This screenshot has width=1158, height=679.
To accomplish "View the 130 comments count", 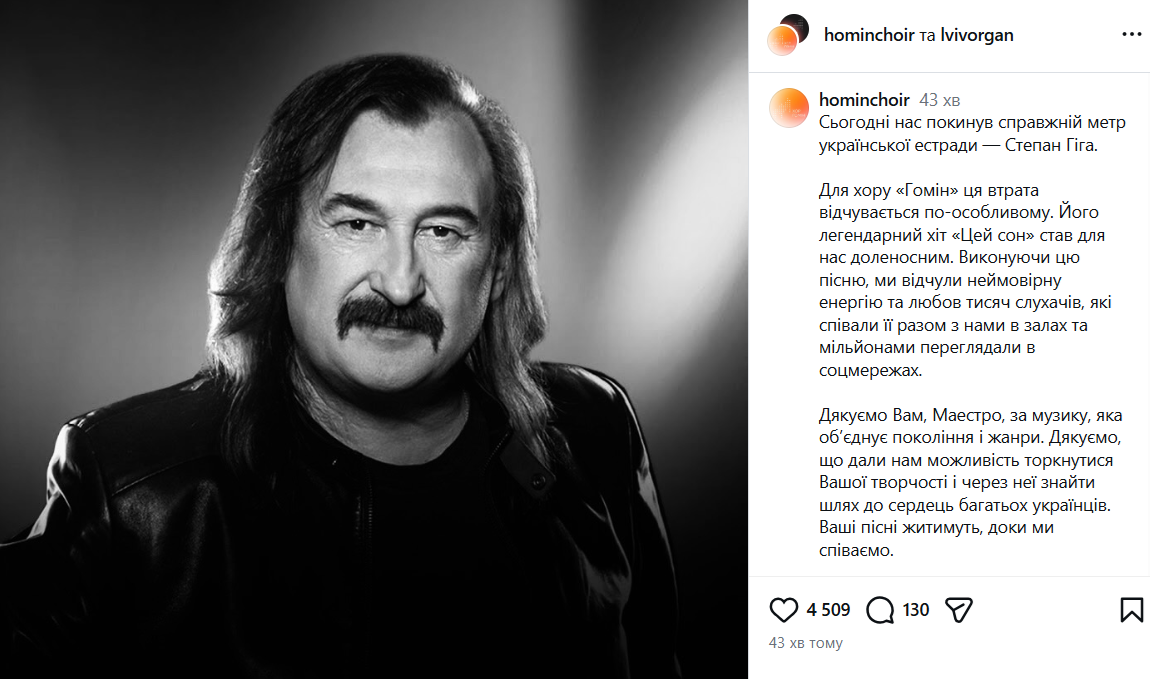I will click(915, 610).
